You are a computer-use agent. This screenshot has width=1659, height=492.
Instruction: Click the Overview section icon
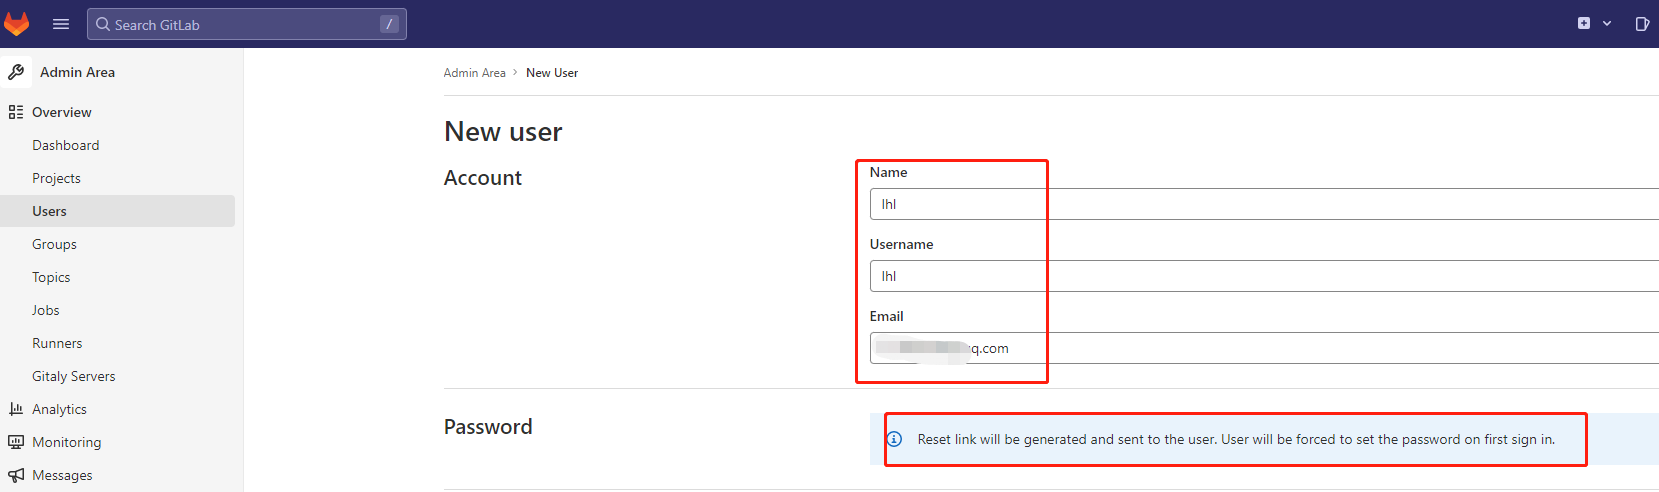pos(15,112)
